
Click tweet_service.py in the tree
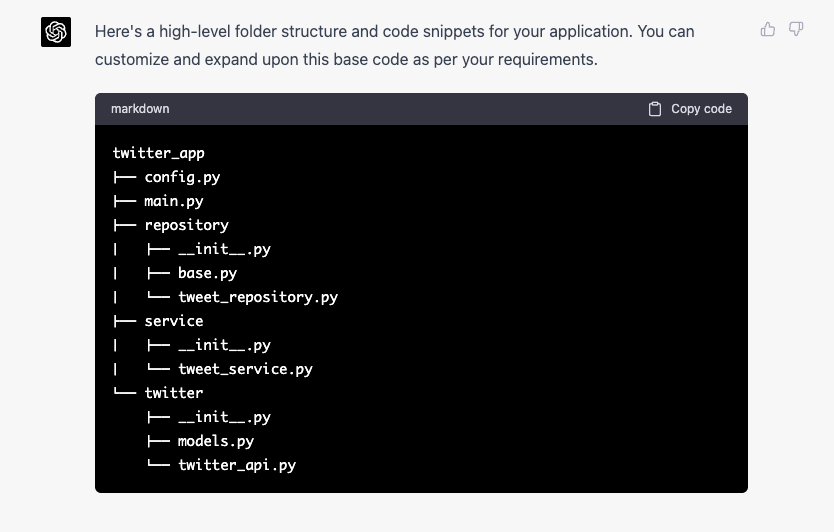(245, 369)
